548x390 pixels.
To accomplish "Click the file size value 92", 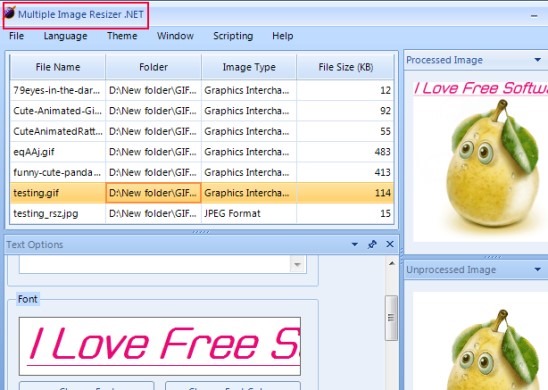I will pos(385,111).
